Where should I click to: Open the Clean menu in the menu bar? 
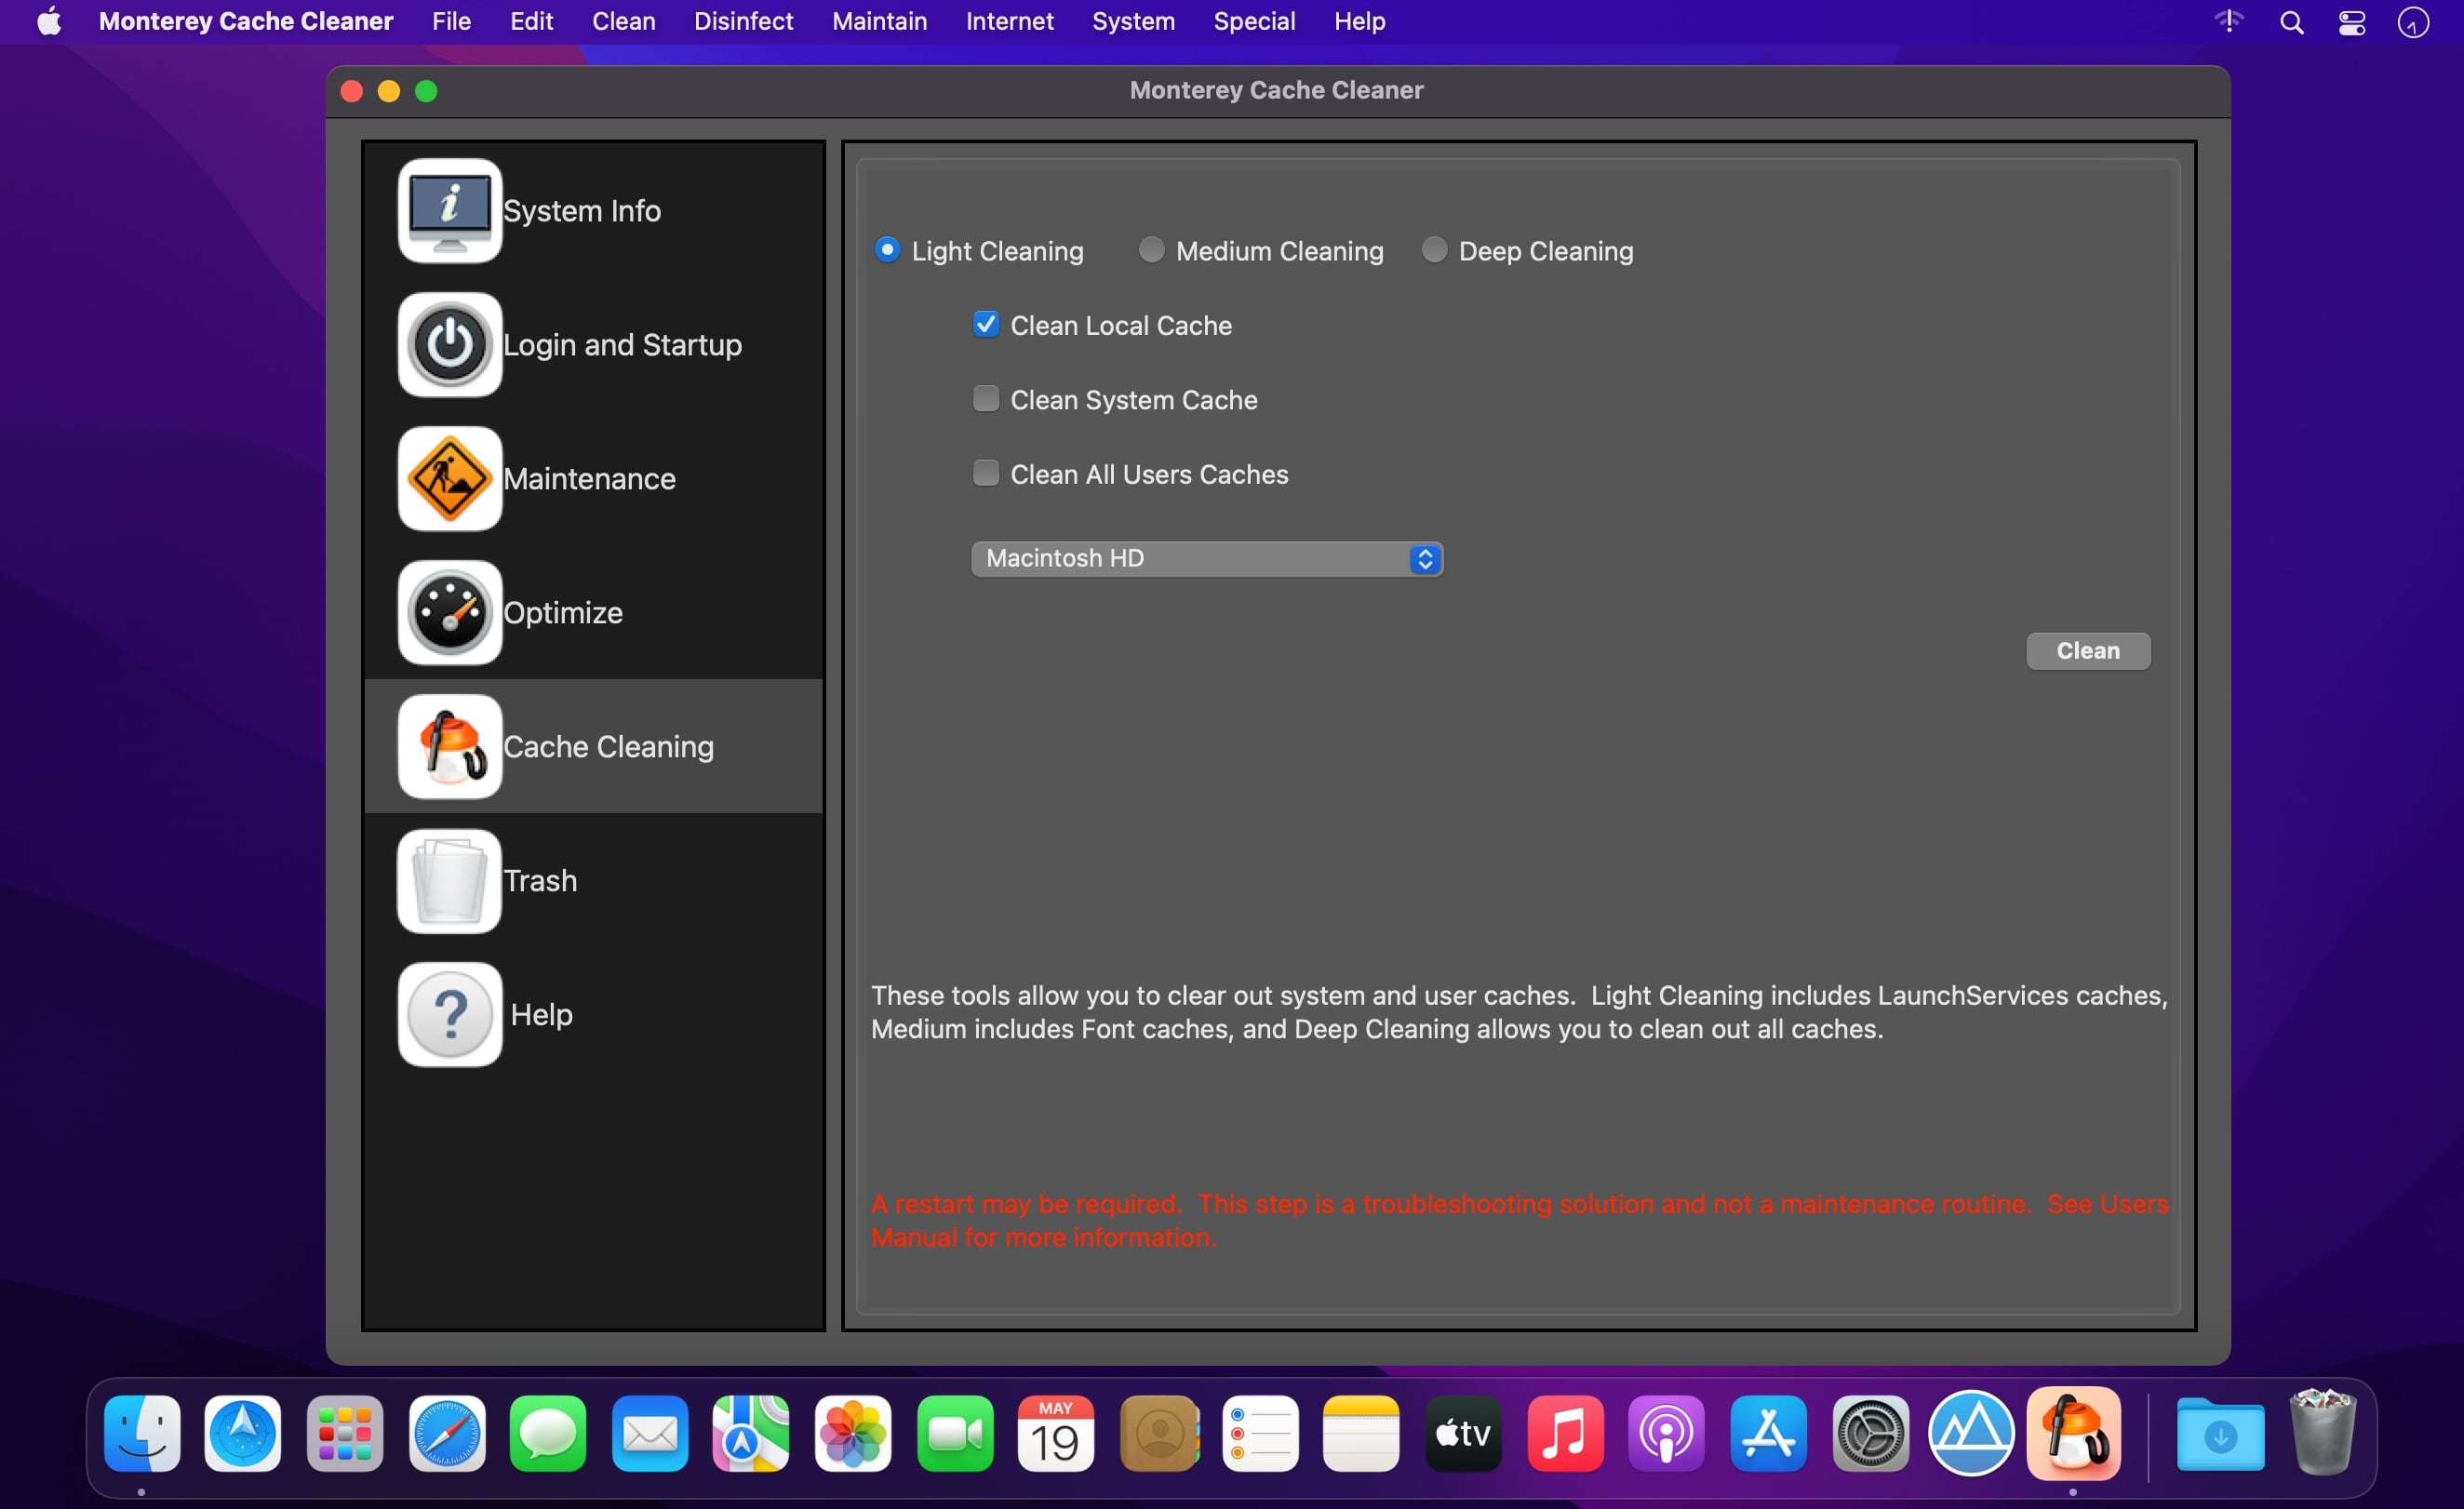[623, 21]
